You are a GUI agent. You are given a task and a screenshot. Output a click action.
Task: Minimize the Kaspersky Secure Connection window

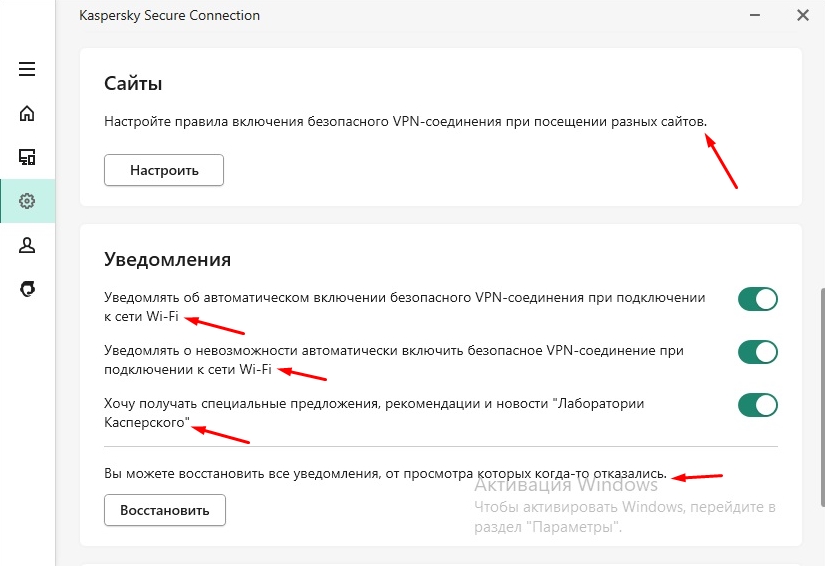(x=750, y=15)
